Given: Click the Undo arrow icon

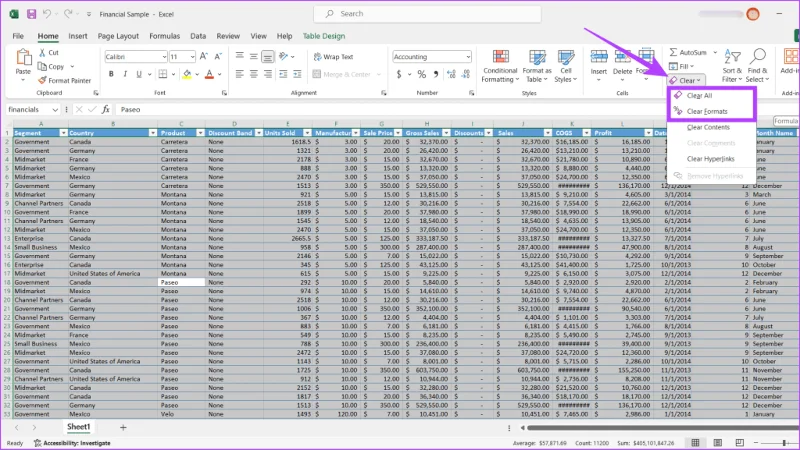Looking at the screenshot, I should (x=47, y=14).
